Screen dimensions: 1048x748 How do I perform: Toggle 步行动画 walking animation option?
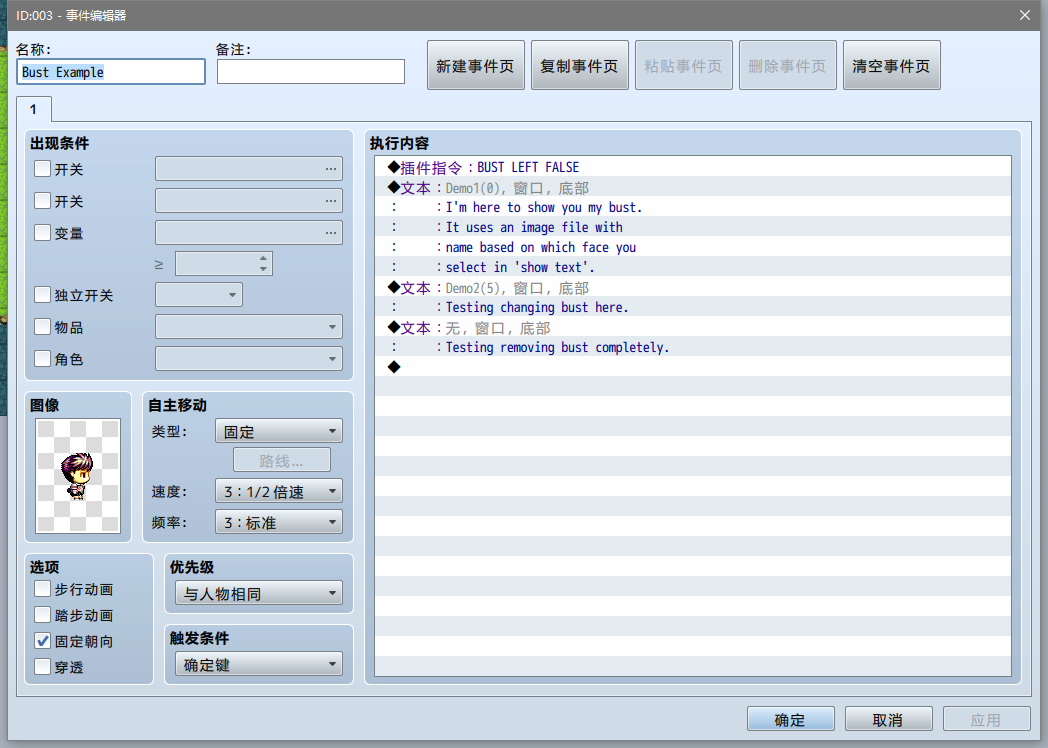pos(42,589)
